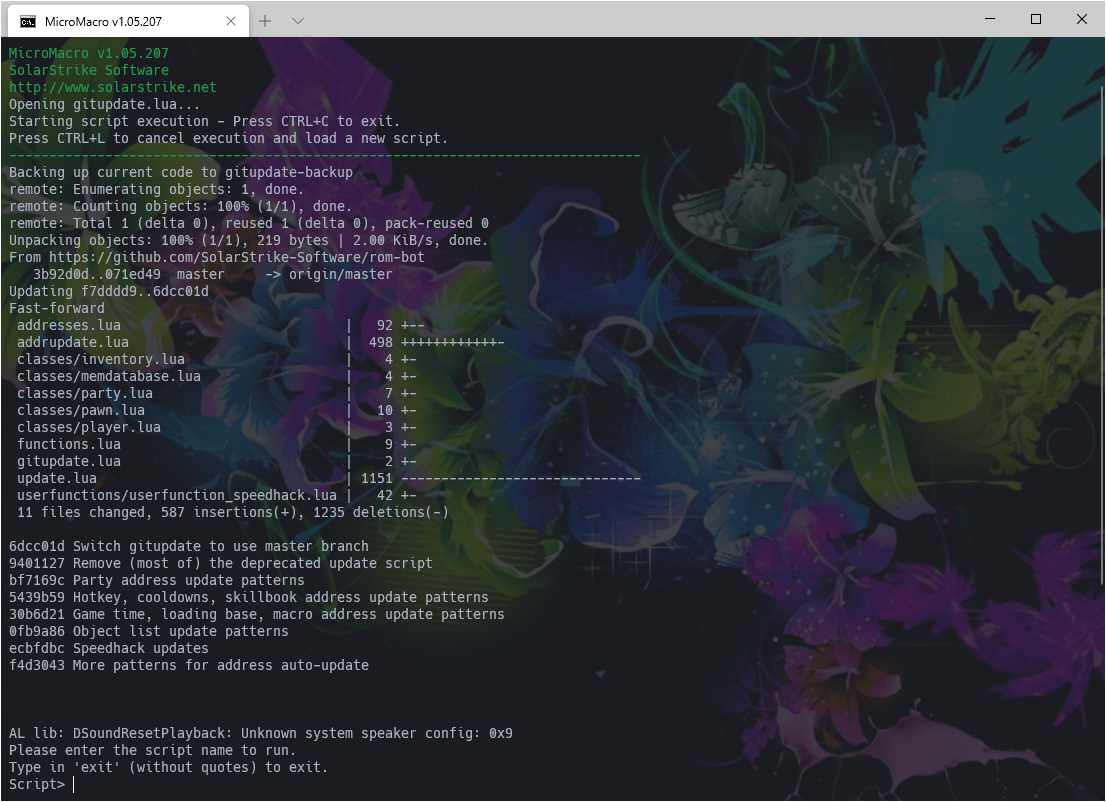Select the MicroMacro v1.05.207 tab title

(x=105, y=21)
